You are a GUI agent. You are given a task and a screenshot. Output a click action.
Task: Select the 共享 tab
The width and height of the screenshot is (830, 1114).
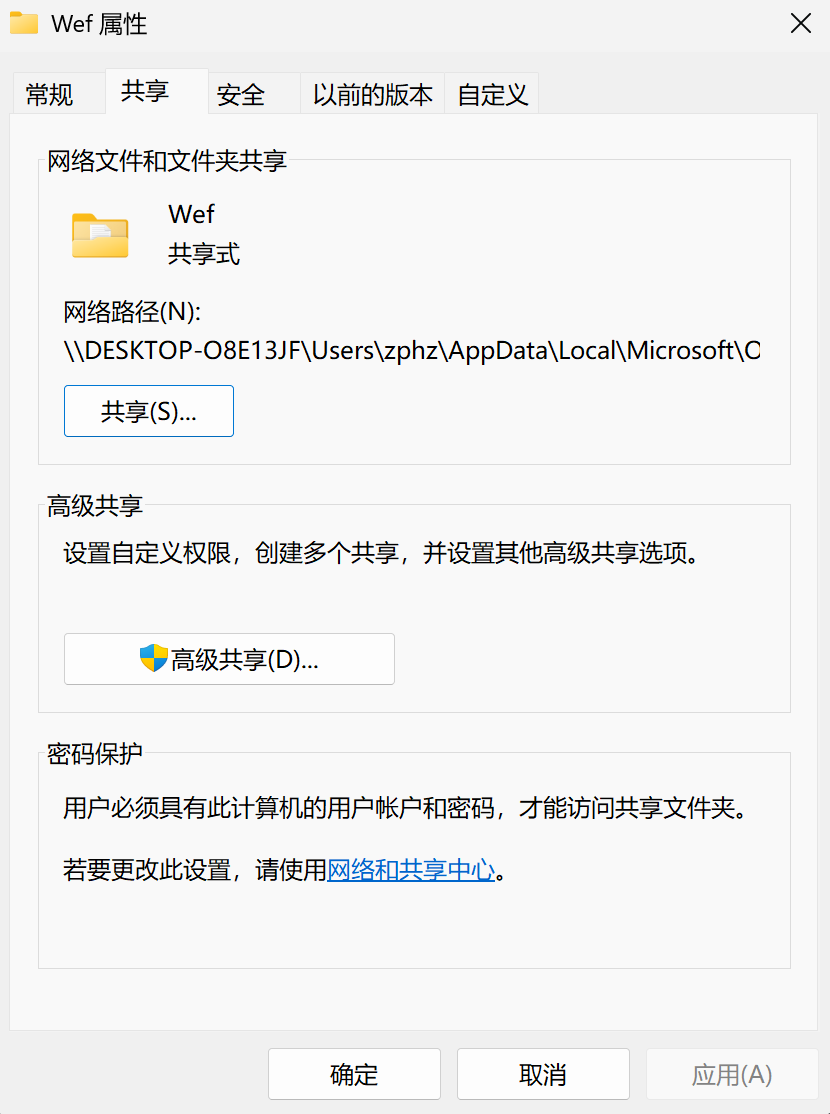(x=145, y=93)
